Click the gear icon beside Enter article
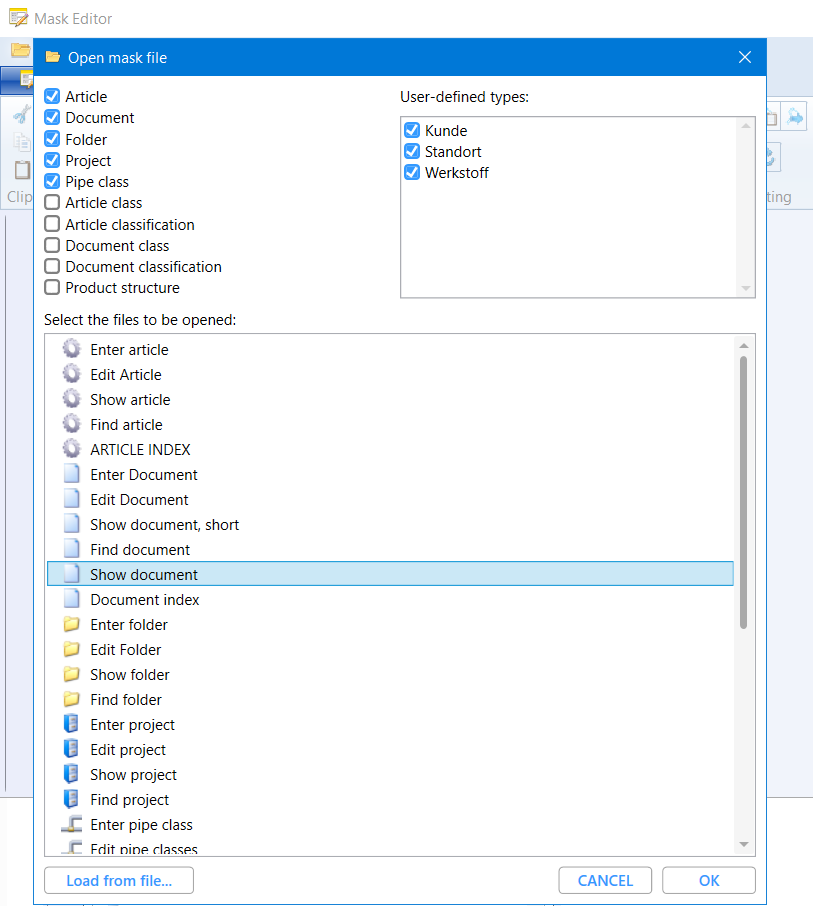 click(x=71, y=349)
